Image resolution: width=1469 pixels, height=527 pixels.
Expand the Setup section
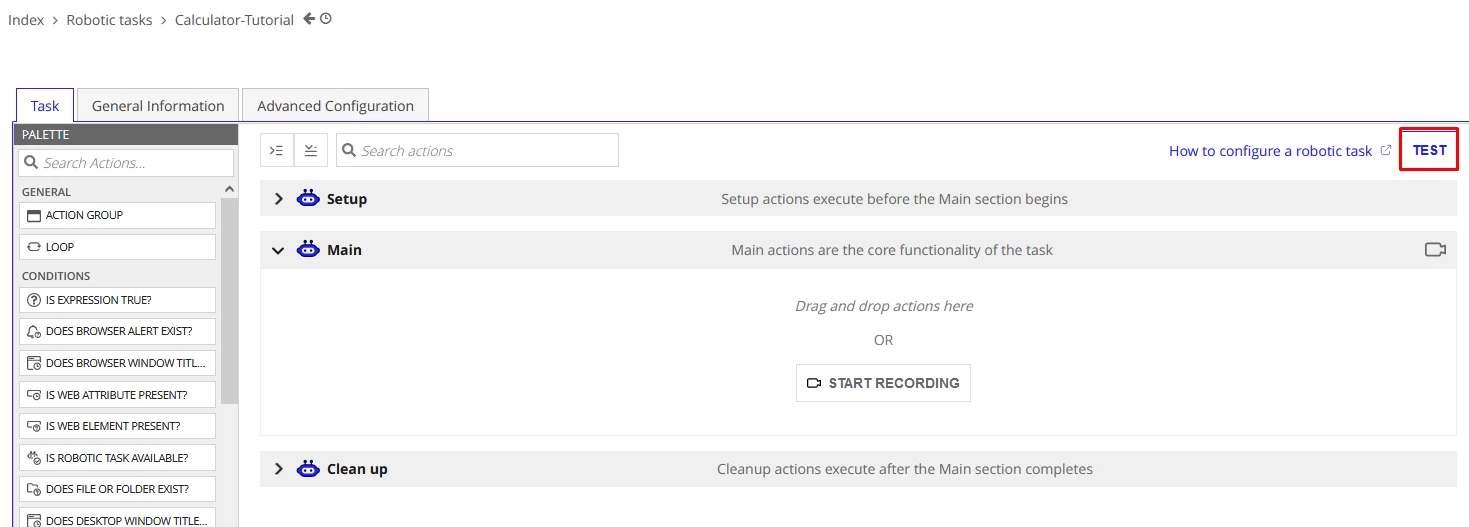[x=279, y=199]
